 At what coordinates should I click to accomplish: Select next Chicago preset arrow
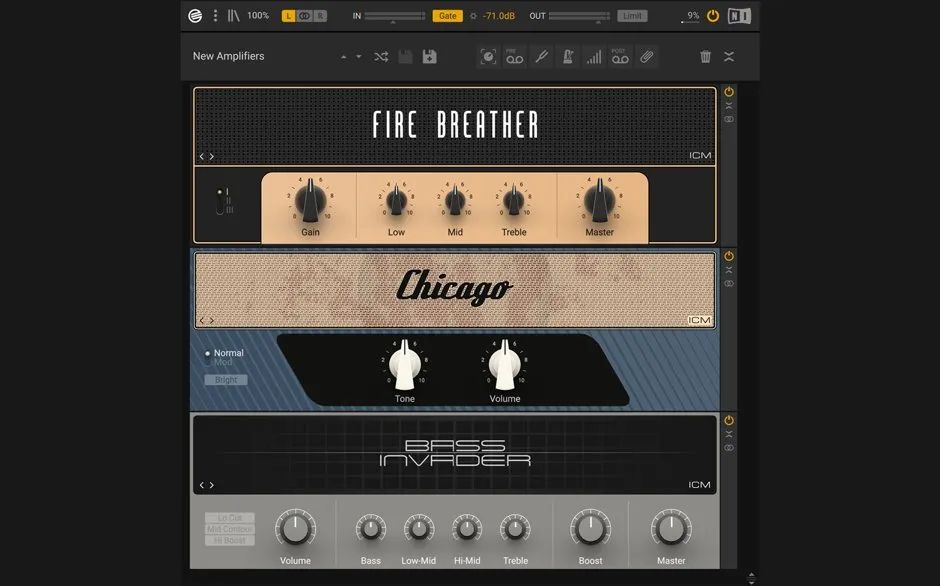pyautogui.click(x=212, y=320)
